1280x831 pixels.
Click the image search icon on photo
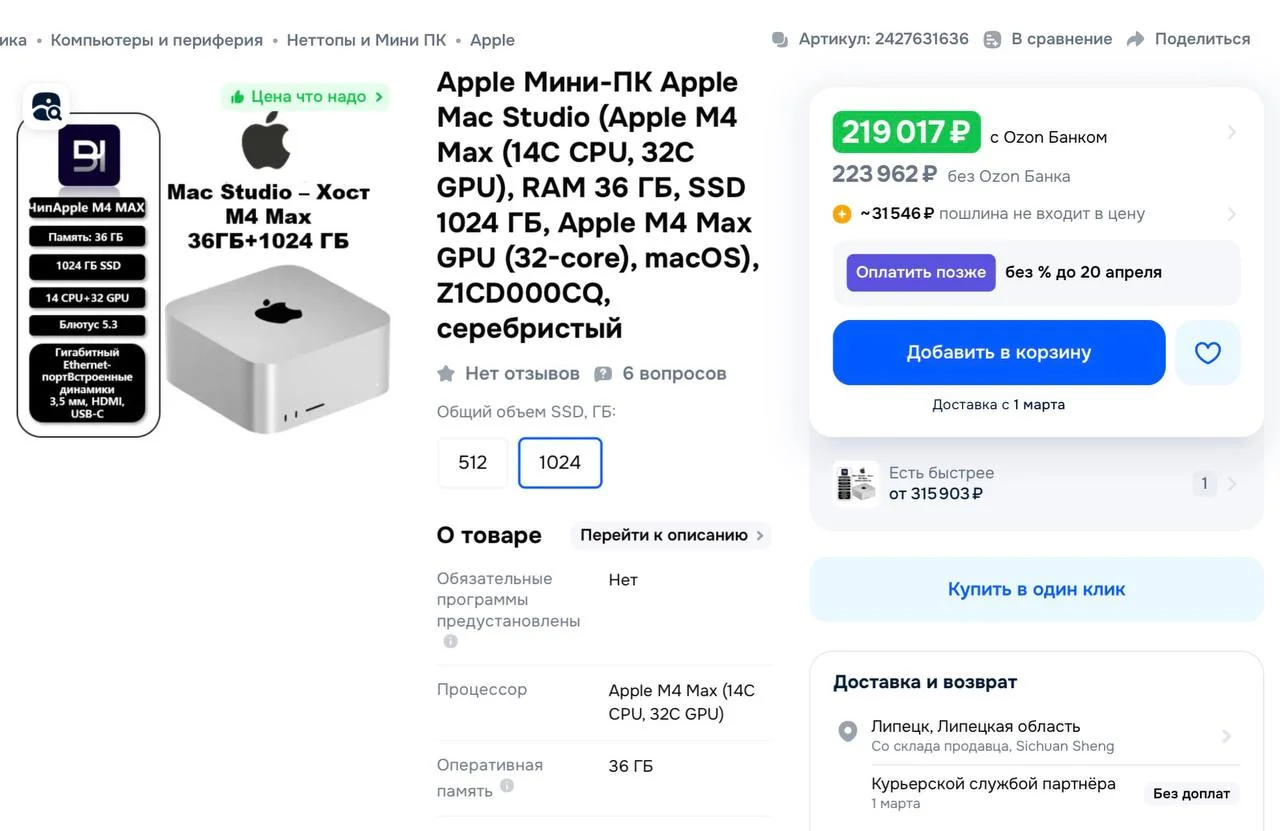(x=46, y=106)
